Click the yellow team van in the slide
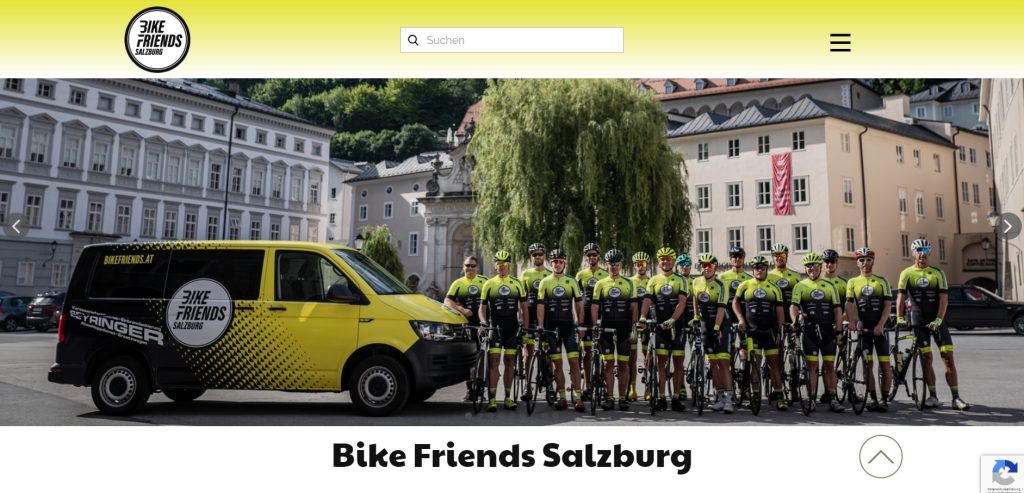The width and height of the screenshot is (1024, 493). pyautogui.click(x=263, y=328)
